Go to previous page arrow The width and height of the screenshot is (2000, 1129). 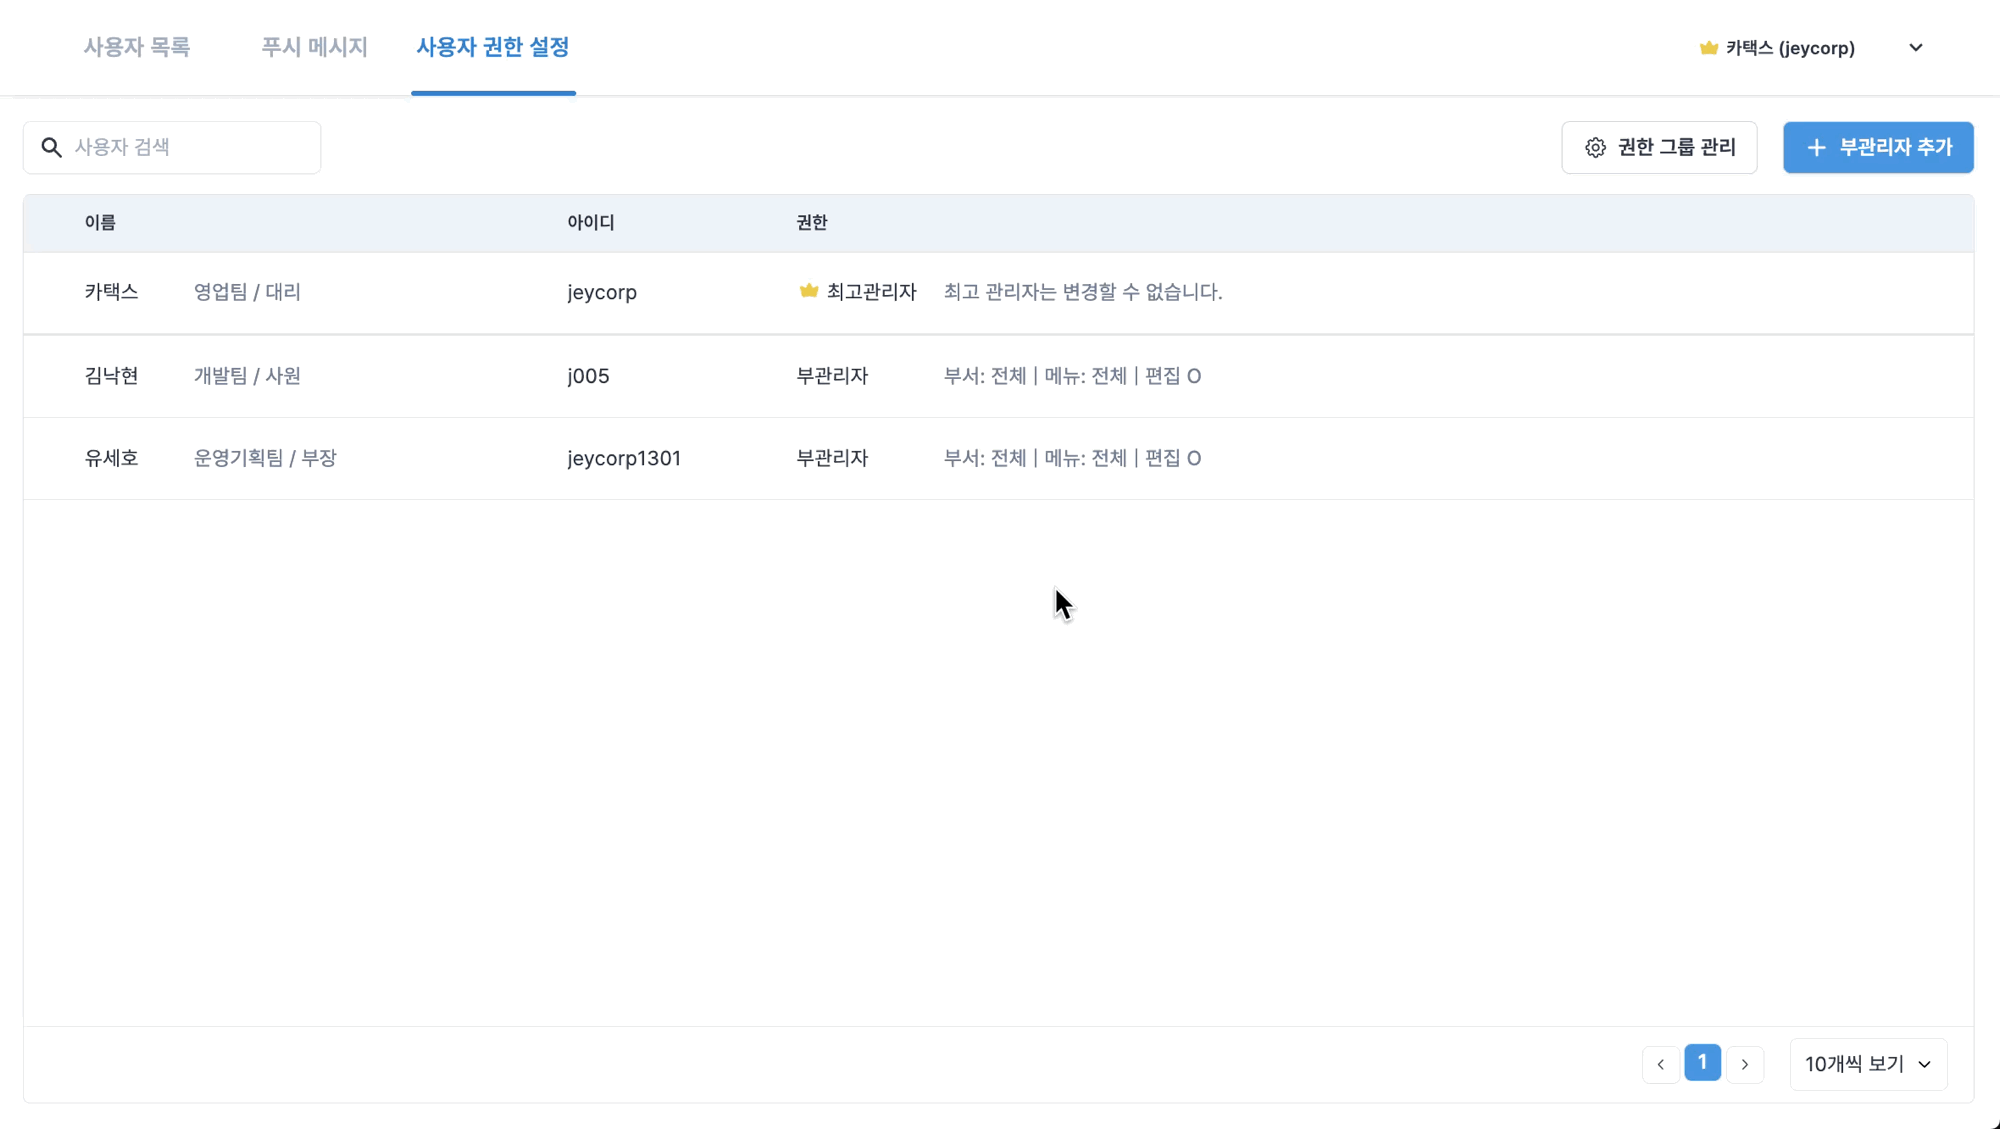click(x=1660, y=1064)
